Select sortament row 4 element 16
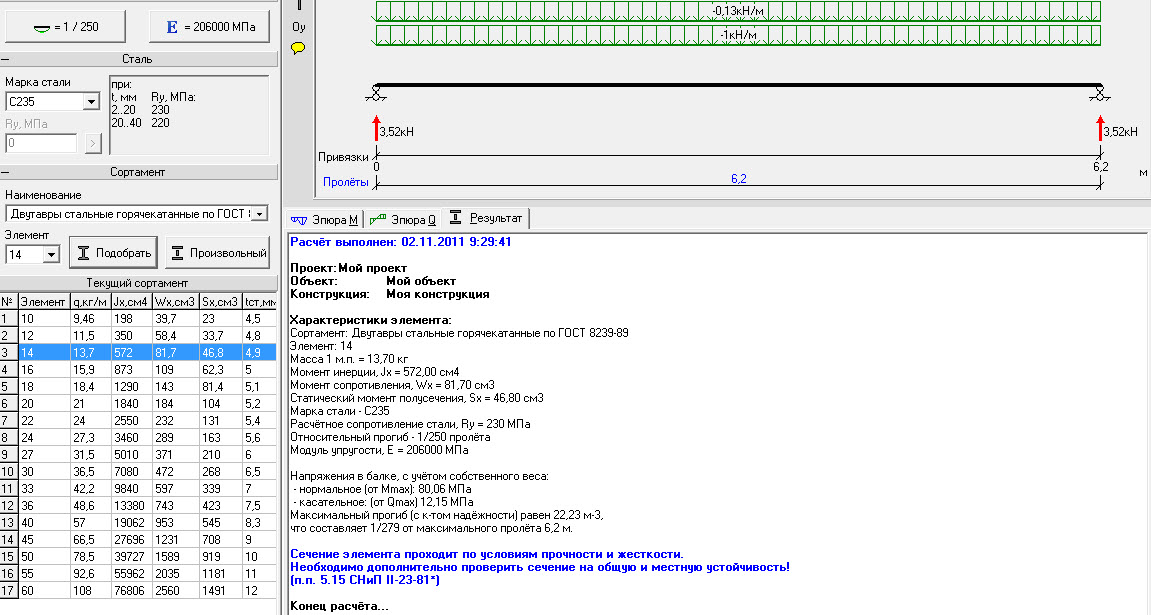The height and width of the screenshot is (615, 1151). (x=138, y=369)
